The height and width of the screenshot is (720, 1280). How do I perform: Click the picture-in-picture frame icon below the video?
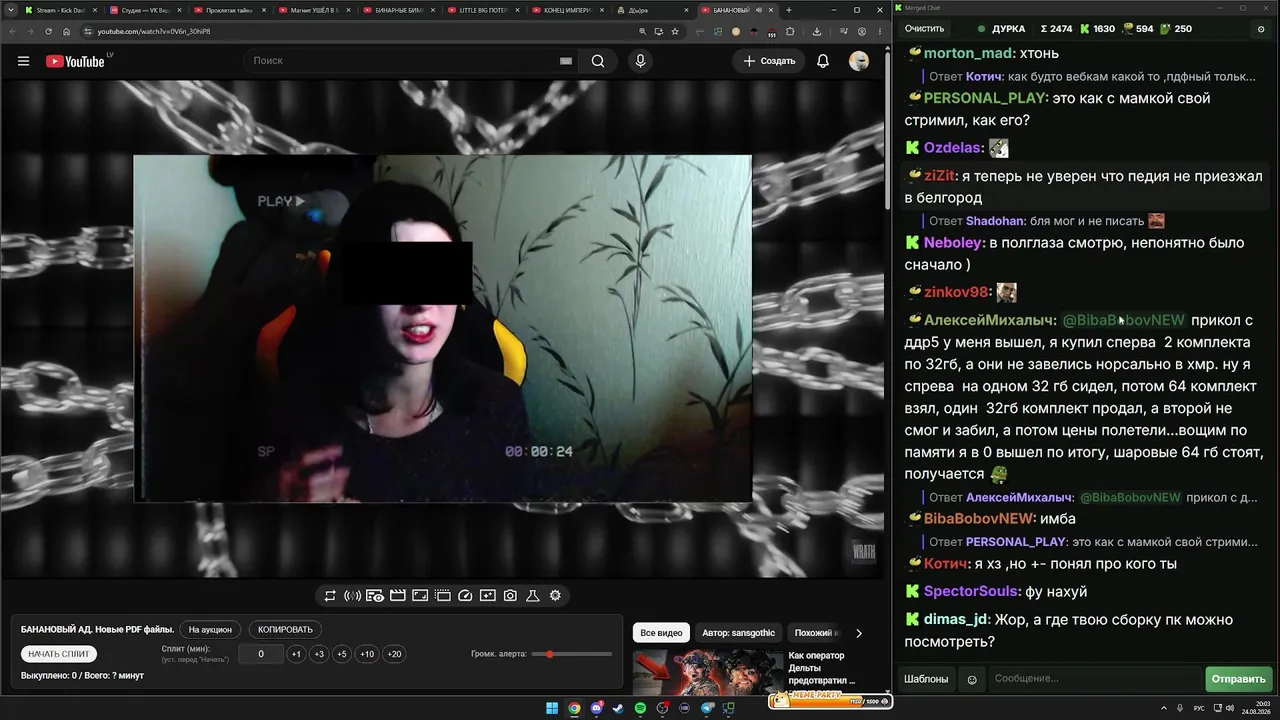point(420,596)
